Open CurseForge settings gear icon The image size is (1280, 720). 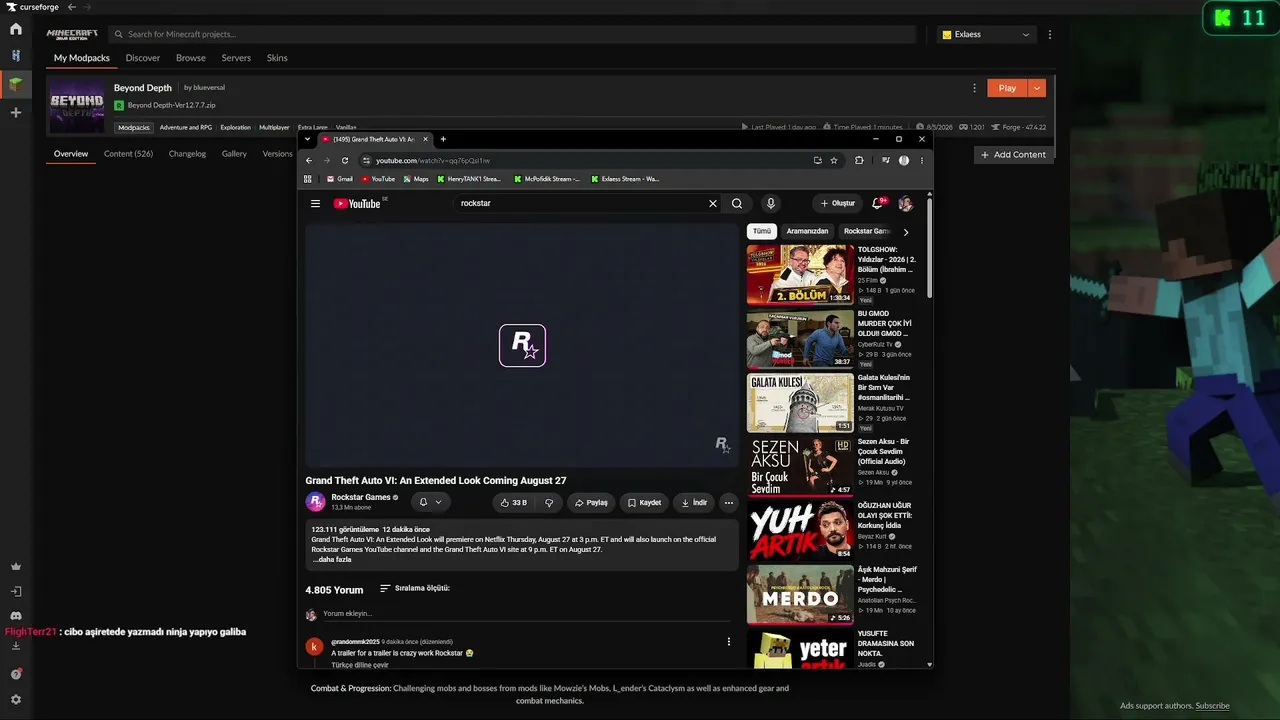(x=16, y=700)
